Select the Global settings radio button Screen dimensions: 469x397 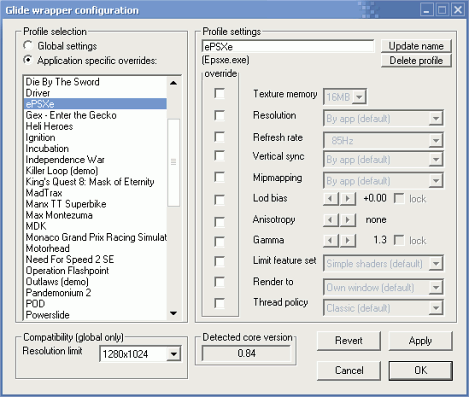pos(28,45)
